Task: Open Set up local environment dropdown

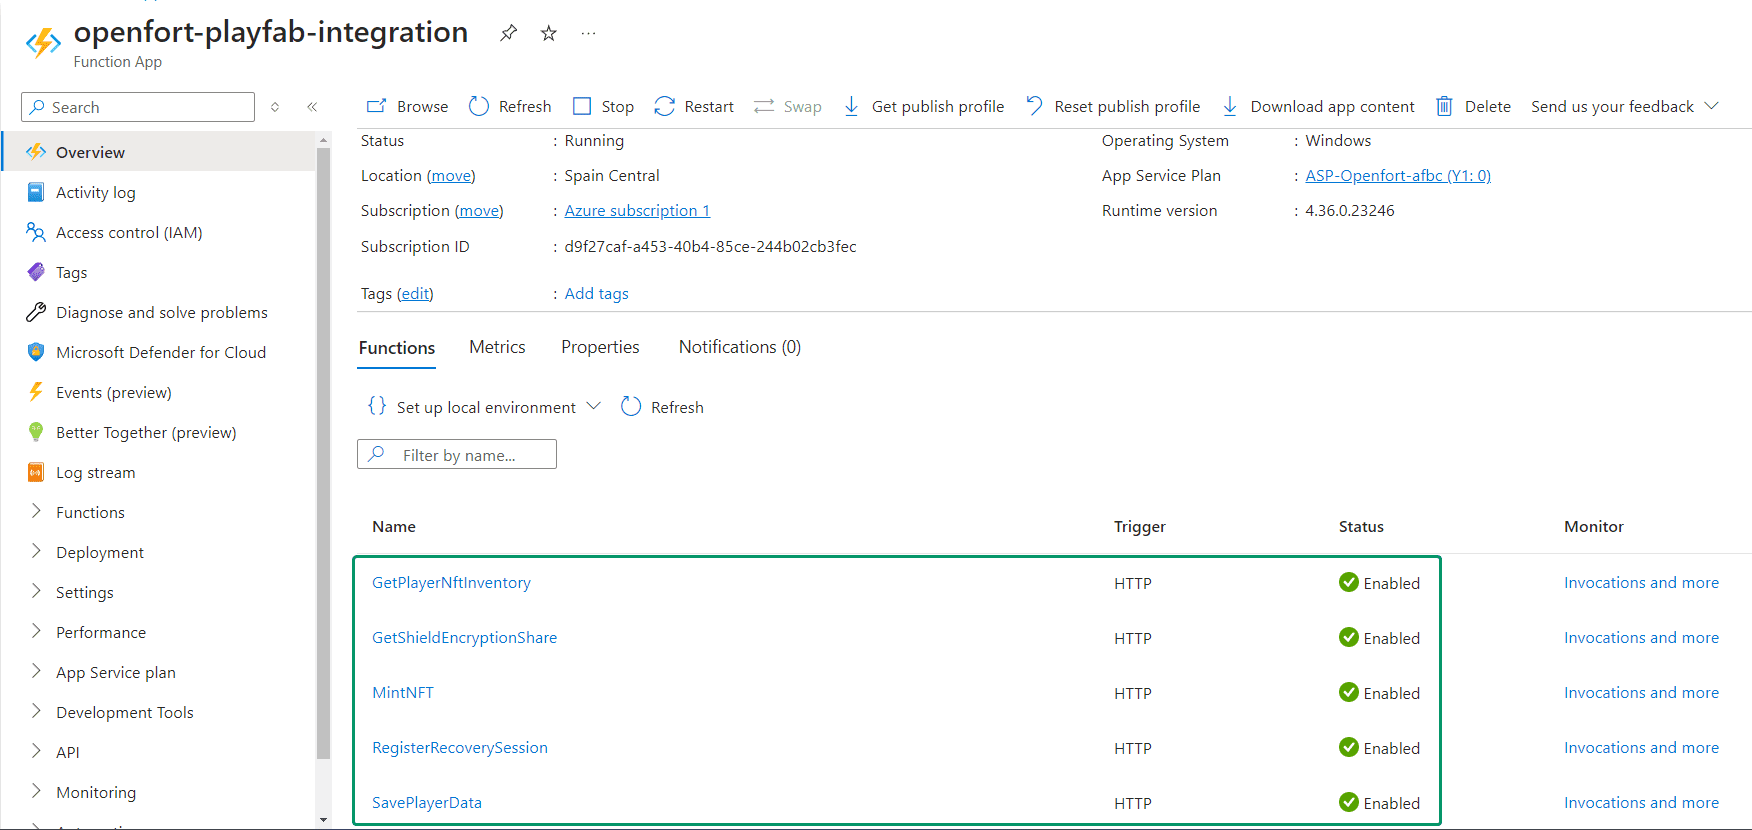Action: [x=484, y=407]
